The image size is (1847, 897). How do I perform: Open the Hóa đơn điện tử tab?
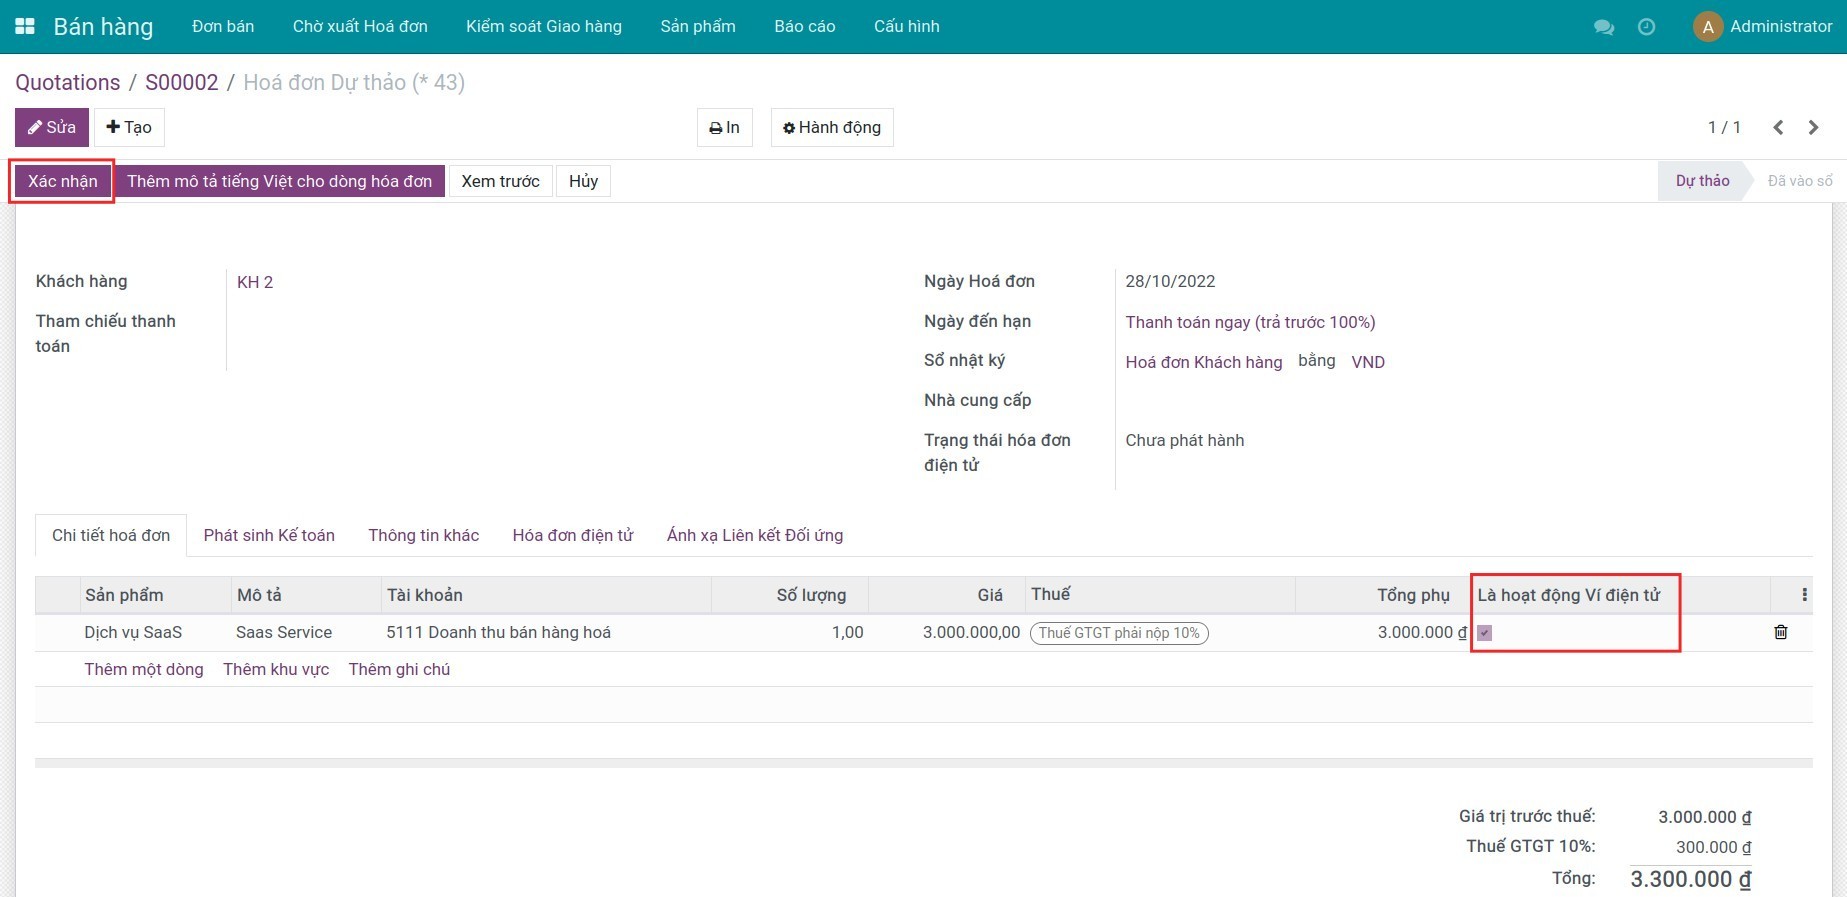coord(572,535)
